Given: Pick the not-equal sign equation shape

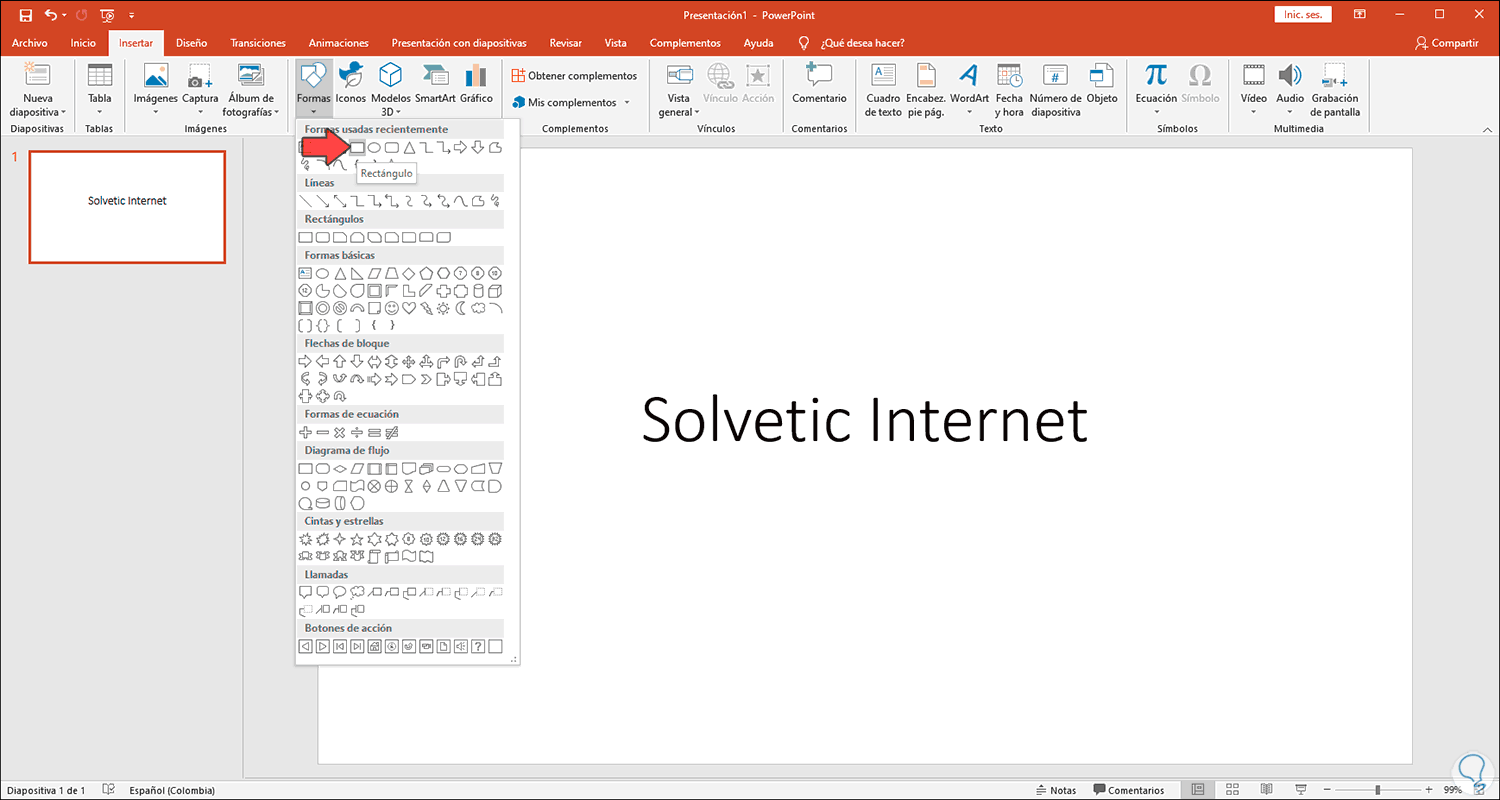Looking at the screenshot, I should 392,432.
